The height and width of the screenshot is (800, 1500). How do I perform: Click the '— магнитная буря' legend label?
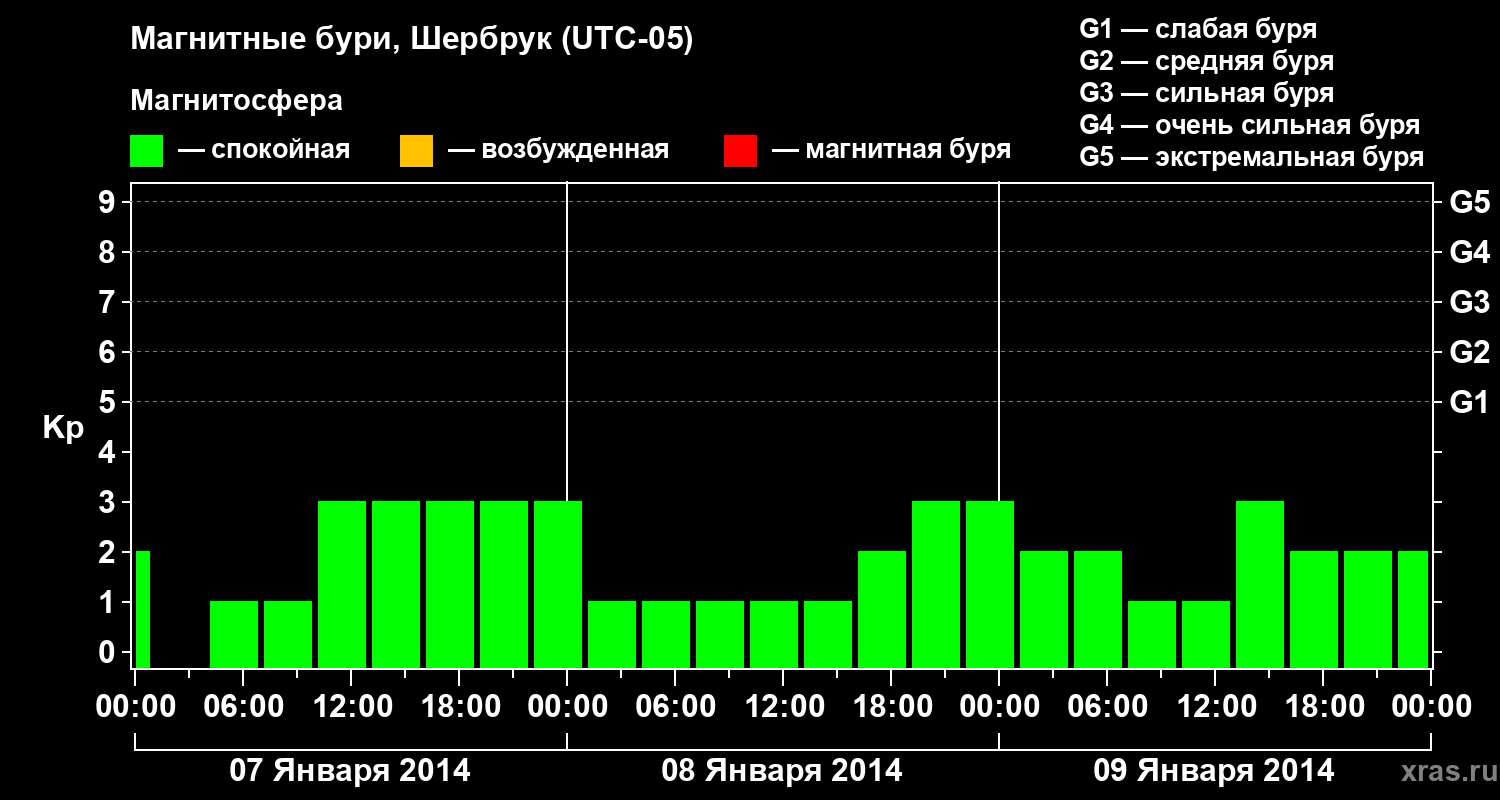(892, 151)
